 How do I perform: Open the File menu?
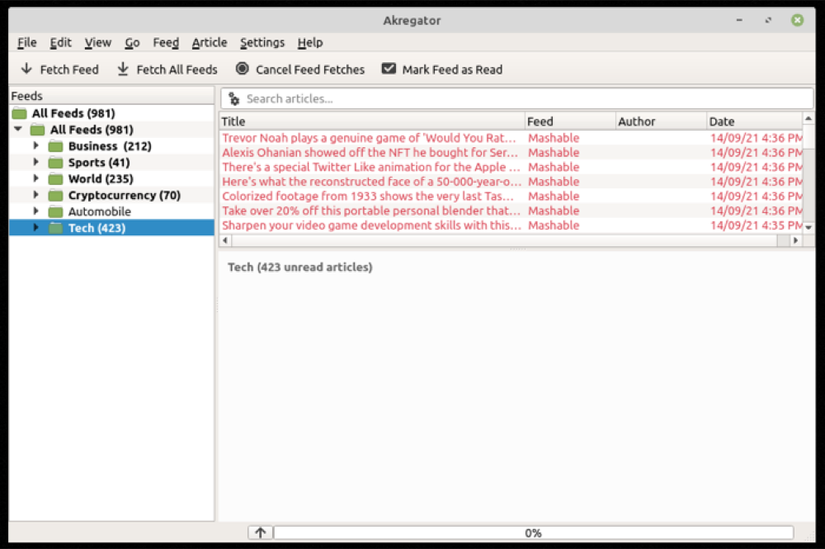tap(27, 43)
